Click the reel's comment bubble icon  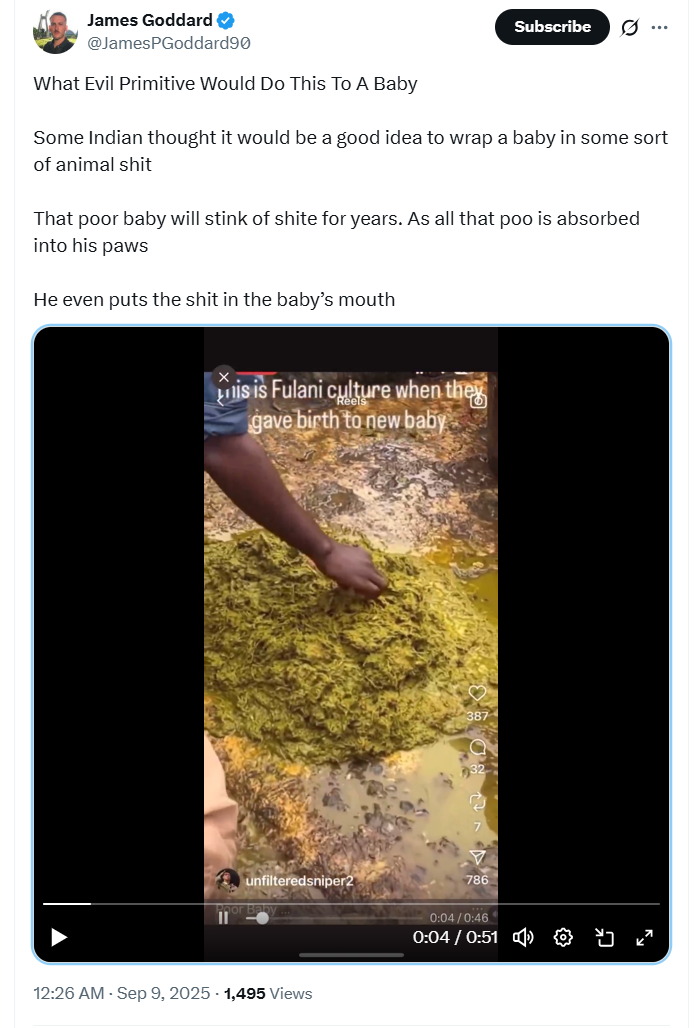tap(477, 747)
